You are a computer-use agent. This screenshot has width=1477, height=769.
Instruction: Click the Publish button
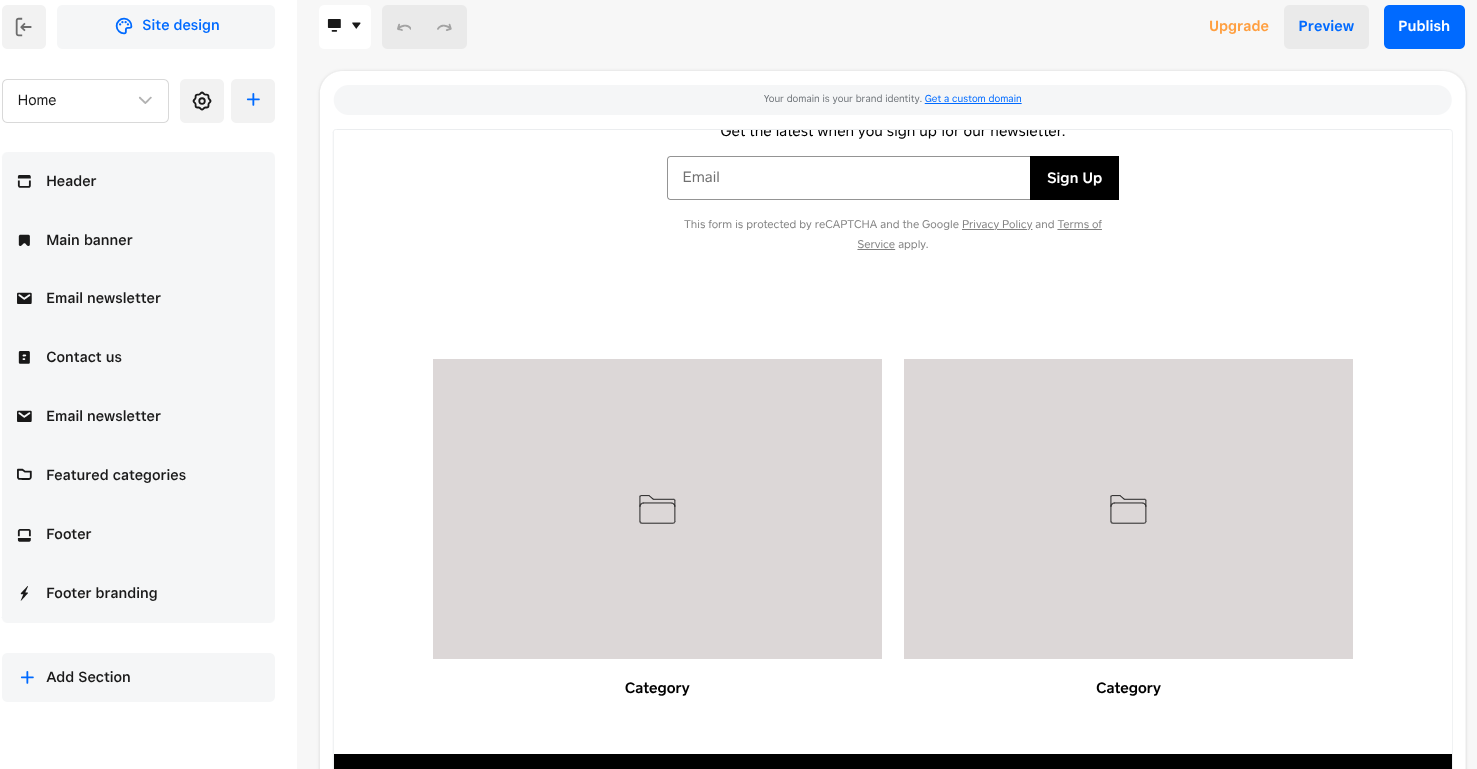pyautogui.click(x=1423, y=27)
